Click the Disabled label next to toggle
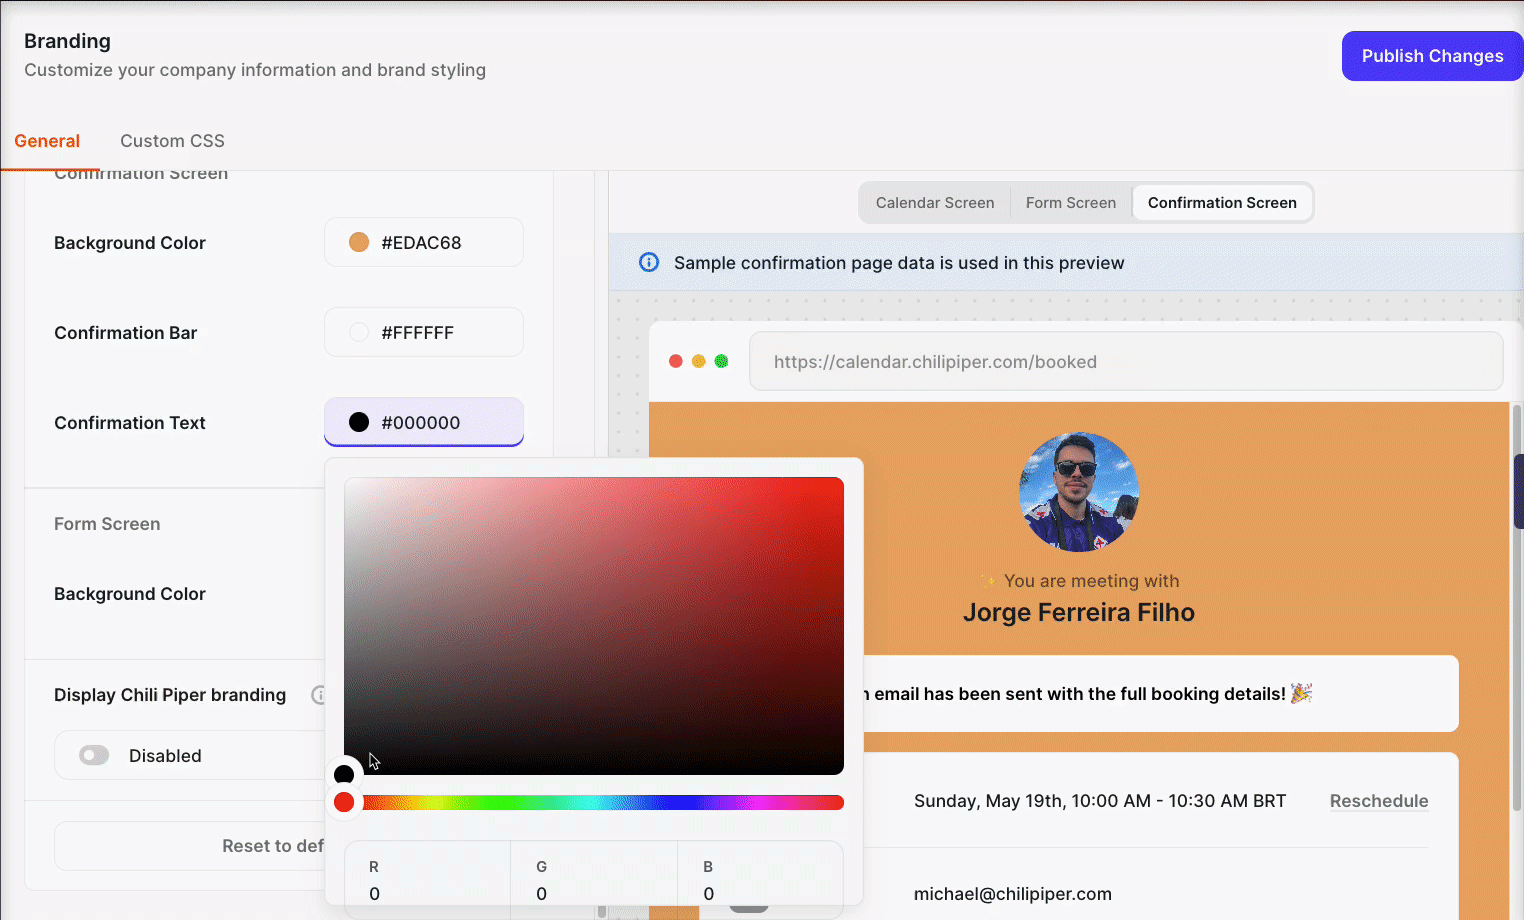 tap(165, 756)
